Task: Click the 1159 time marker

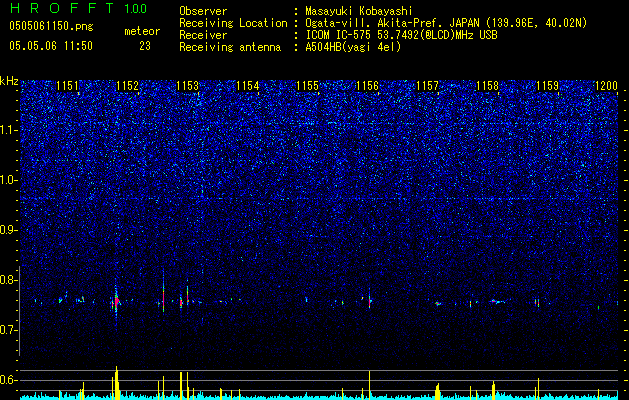Action: point(547,86)
